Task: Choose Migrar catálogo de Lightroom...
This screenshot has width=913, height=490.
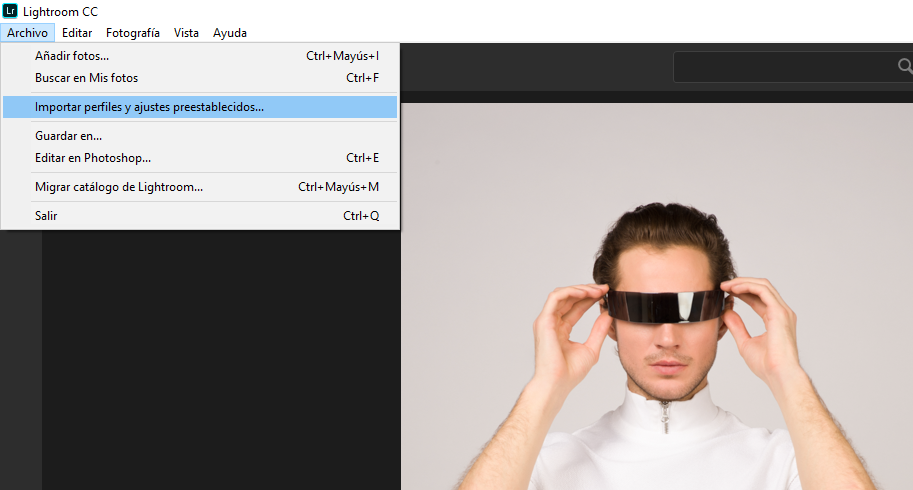Action: (119, 187)
